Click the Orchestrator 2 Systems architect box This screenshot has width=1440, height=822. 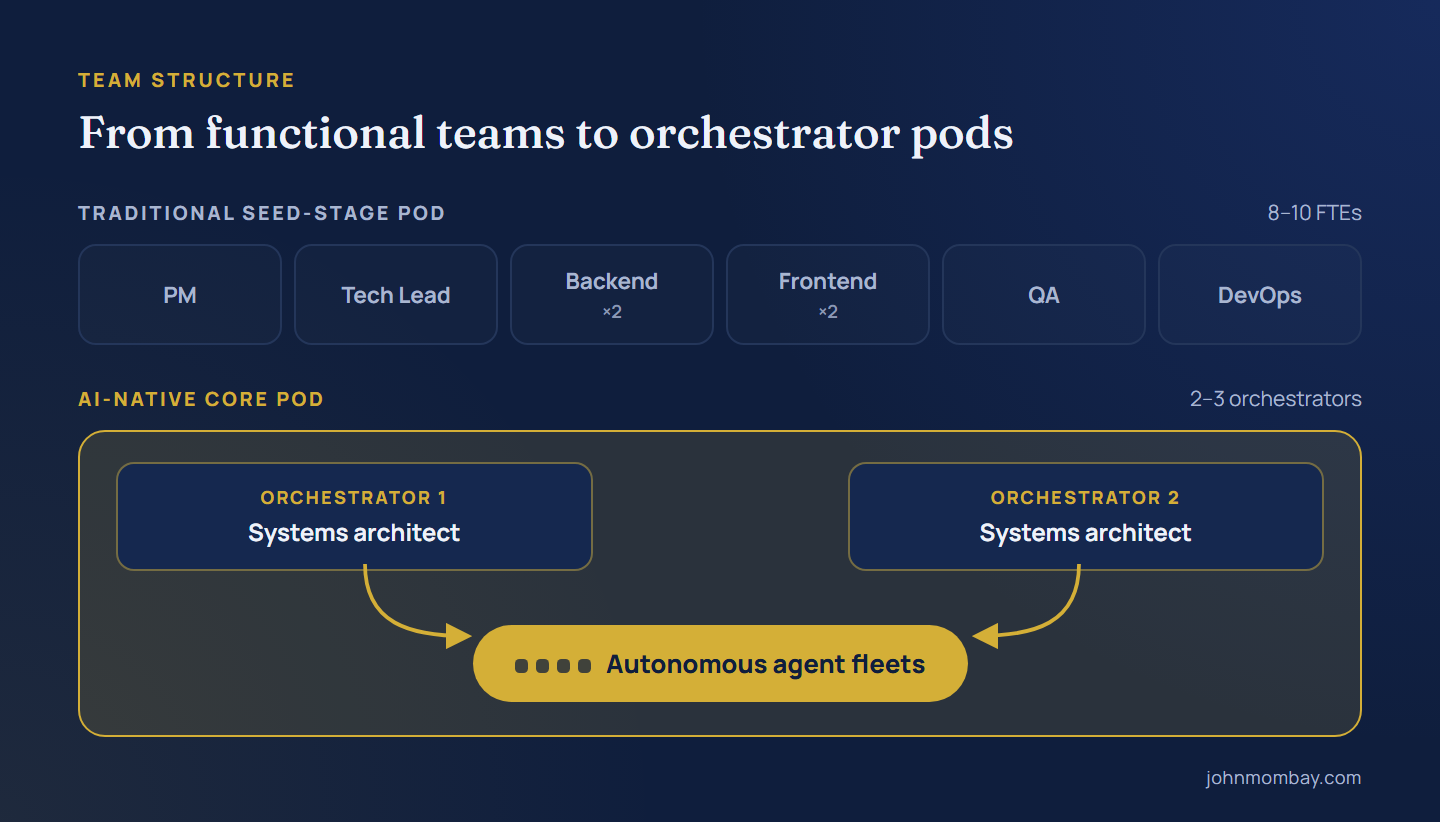tap(1086, 516)
